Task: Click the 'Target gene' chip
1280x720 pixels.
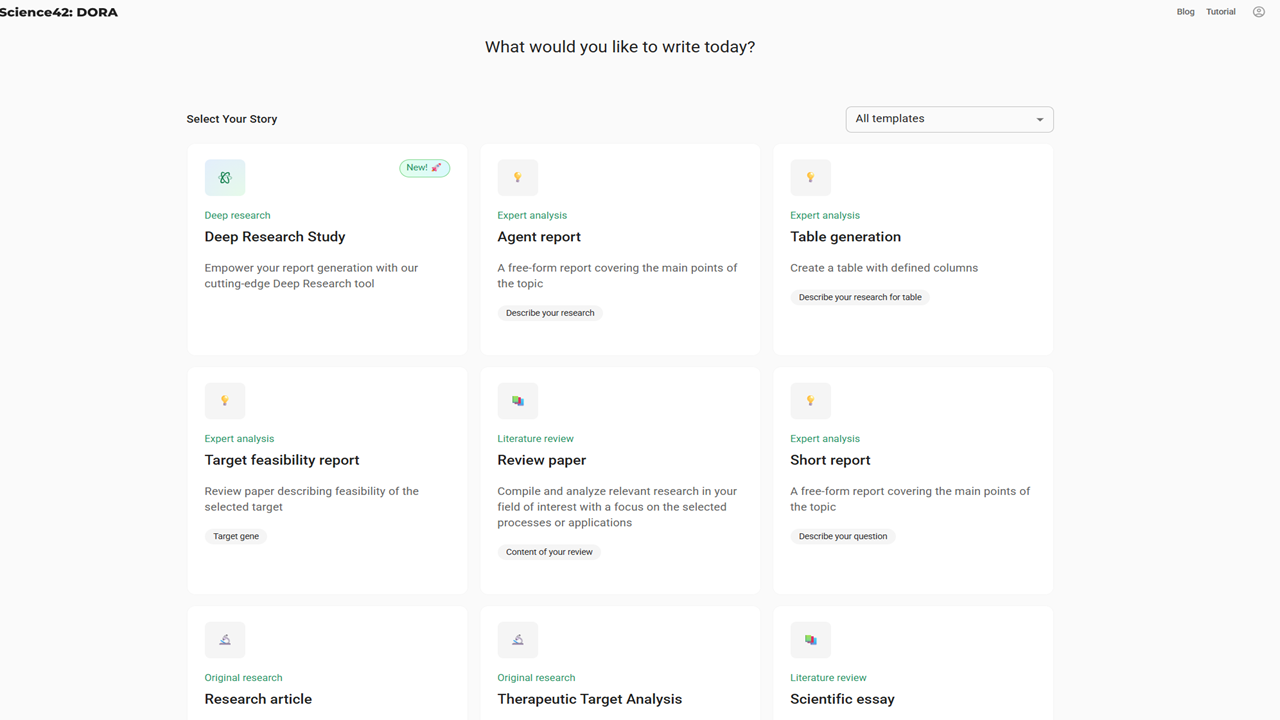Action: coord(236,536)
